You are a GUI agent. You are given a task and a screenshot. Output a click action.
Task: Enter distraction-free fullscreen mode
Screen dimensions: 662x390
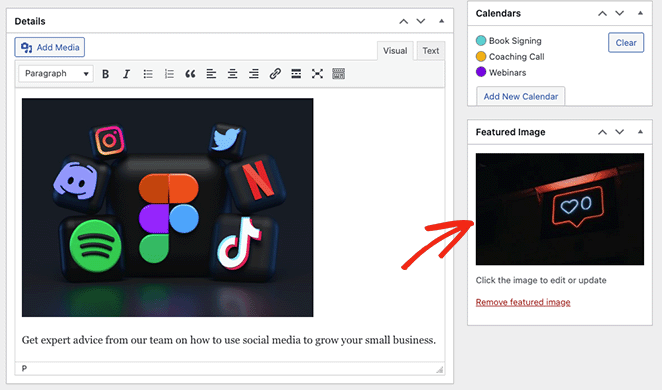coord(317,74)
